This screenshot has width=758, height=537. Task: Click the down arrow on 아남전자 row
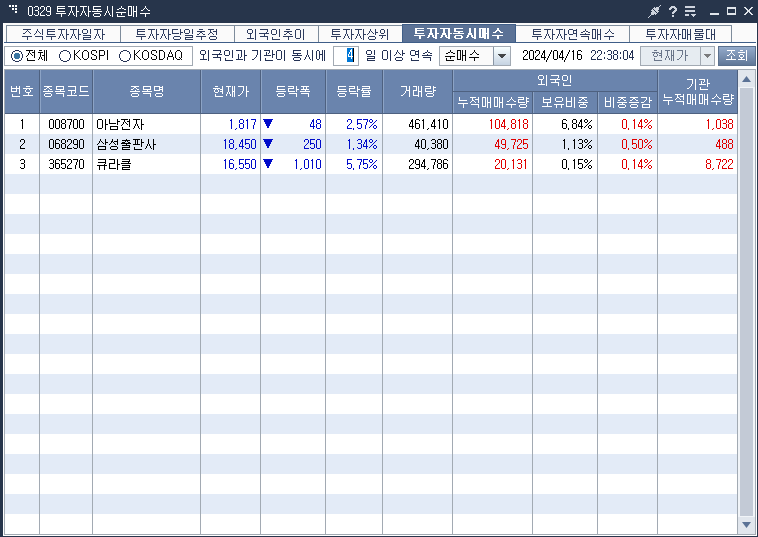point(268,124)
